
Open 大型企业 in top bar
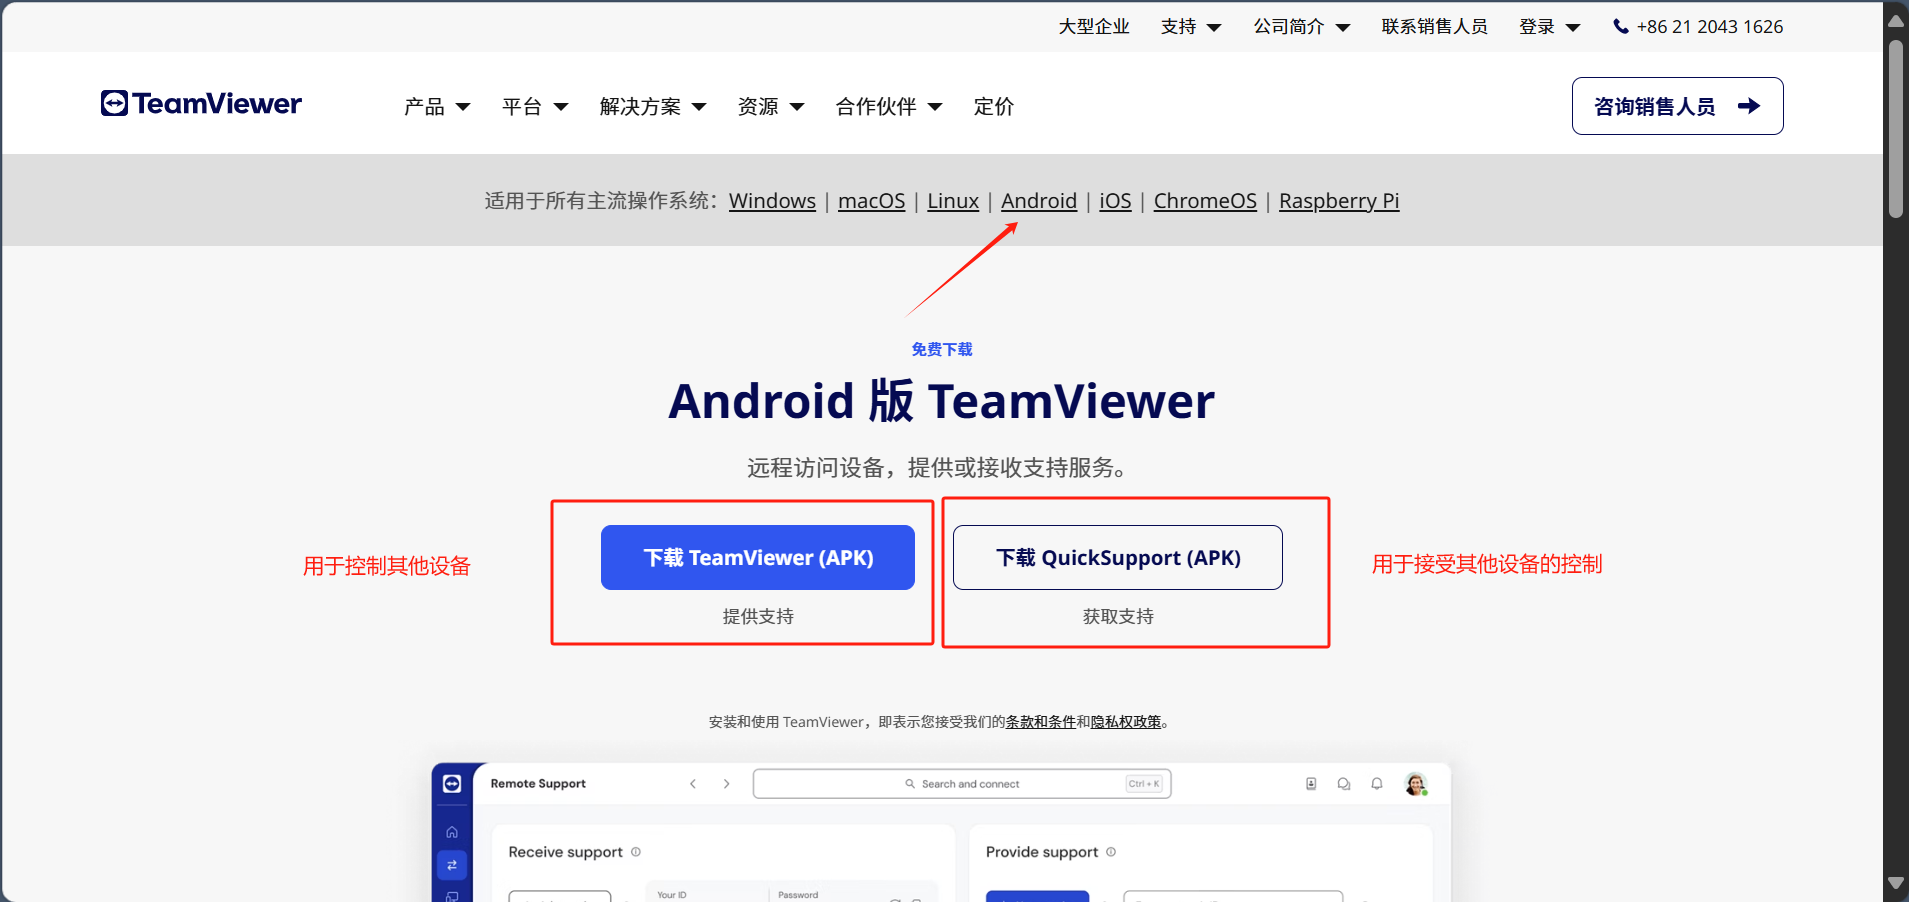1094,27
